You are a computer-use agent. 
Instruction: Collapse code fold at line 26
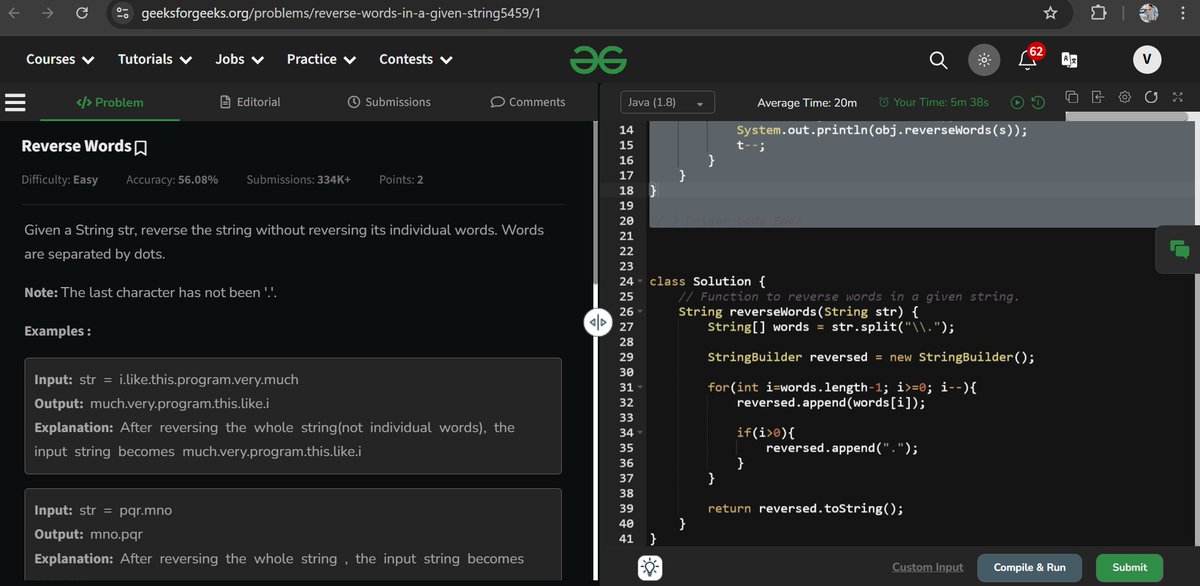coord(639,312)
